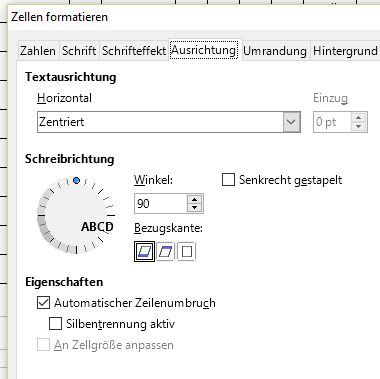Switch to the Zahlen tab
Screen dimensions: 380x379
click(38, 51)
